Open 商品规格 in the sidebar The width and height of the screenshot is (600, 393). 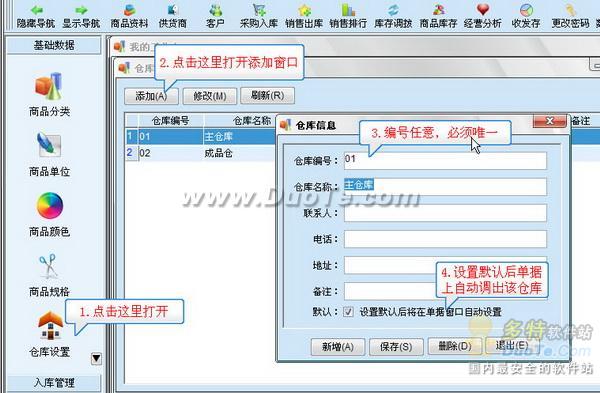coord(49,275)
